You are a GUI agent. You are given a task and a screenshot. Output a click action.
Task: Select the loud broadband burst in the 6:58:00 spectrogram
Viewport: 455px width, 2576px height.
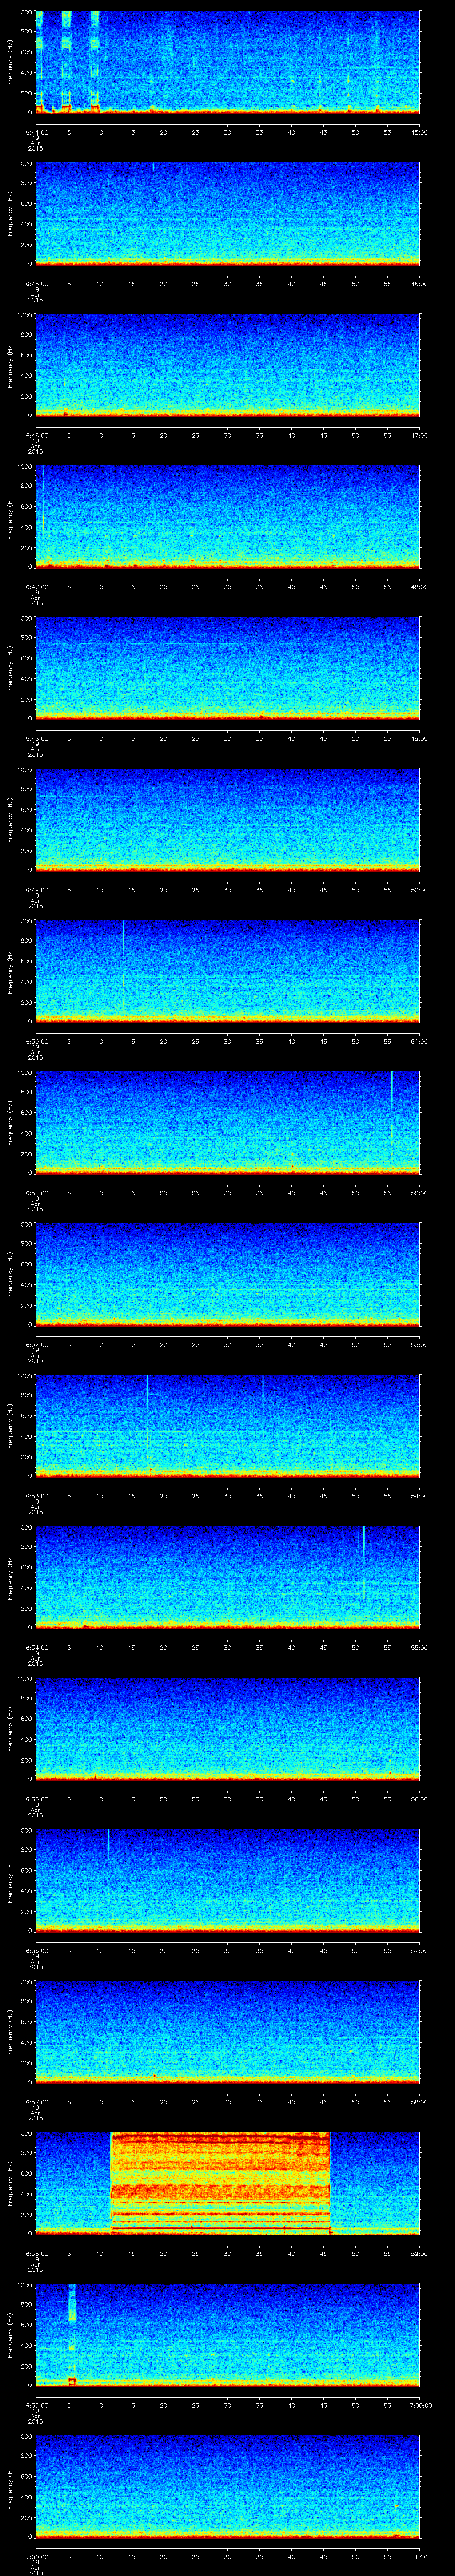coord(220,2182)
